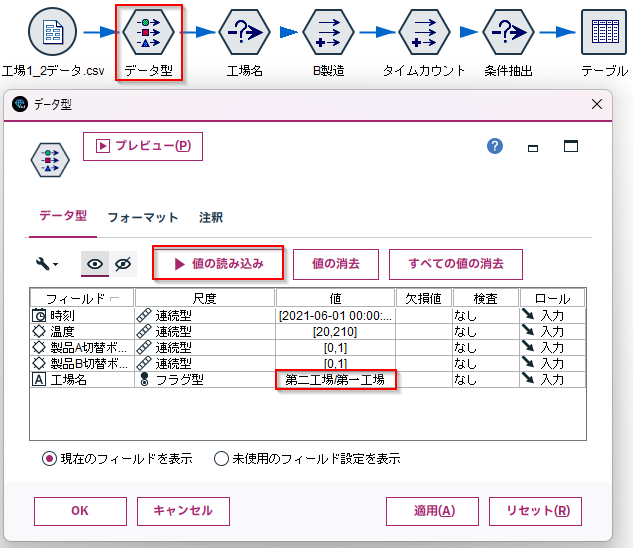This screenshot has width=633, height=548.
Task: Click the OK button
Action: point(80,511)
